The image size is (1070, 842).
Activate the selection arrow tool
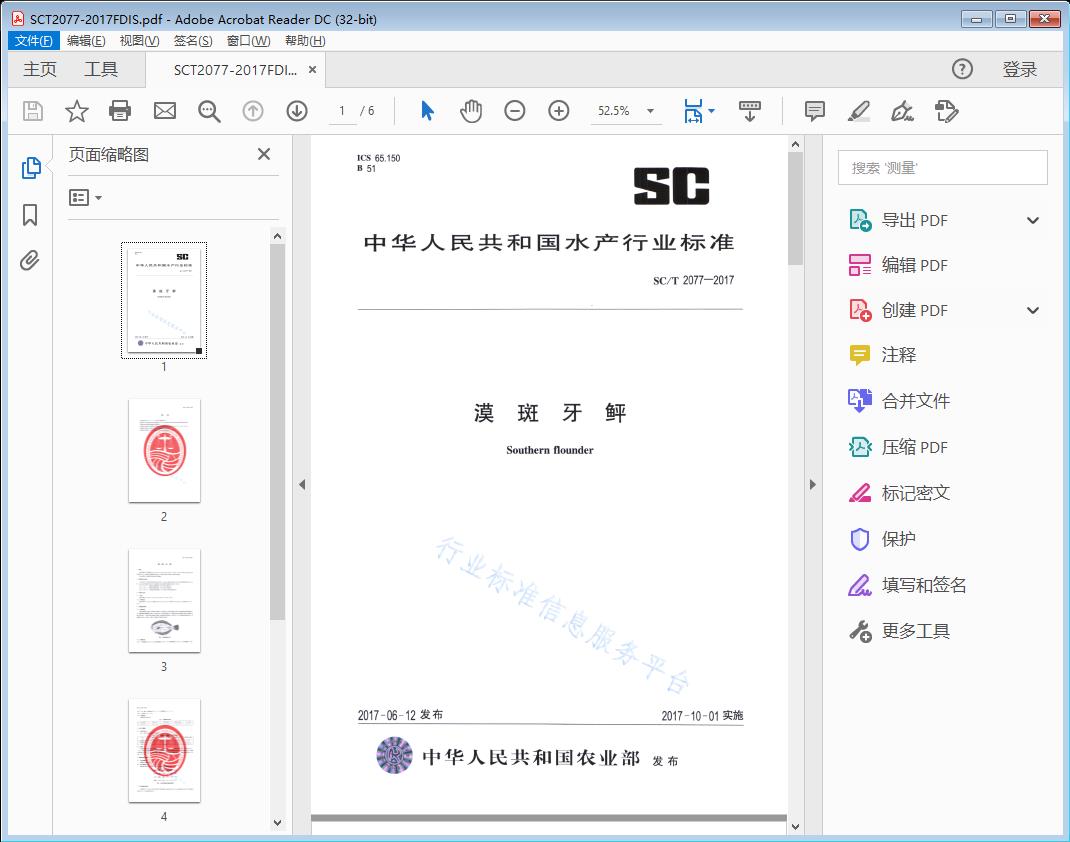[x=425, y=111]
